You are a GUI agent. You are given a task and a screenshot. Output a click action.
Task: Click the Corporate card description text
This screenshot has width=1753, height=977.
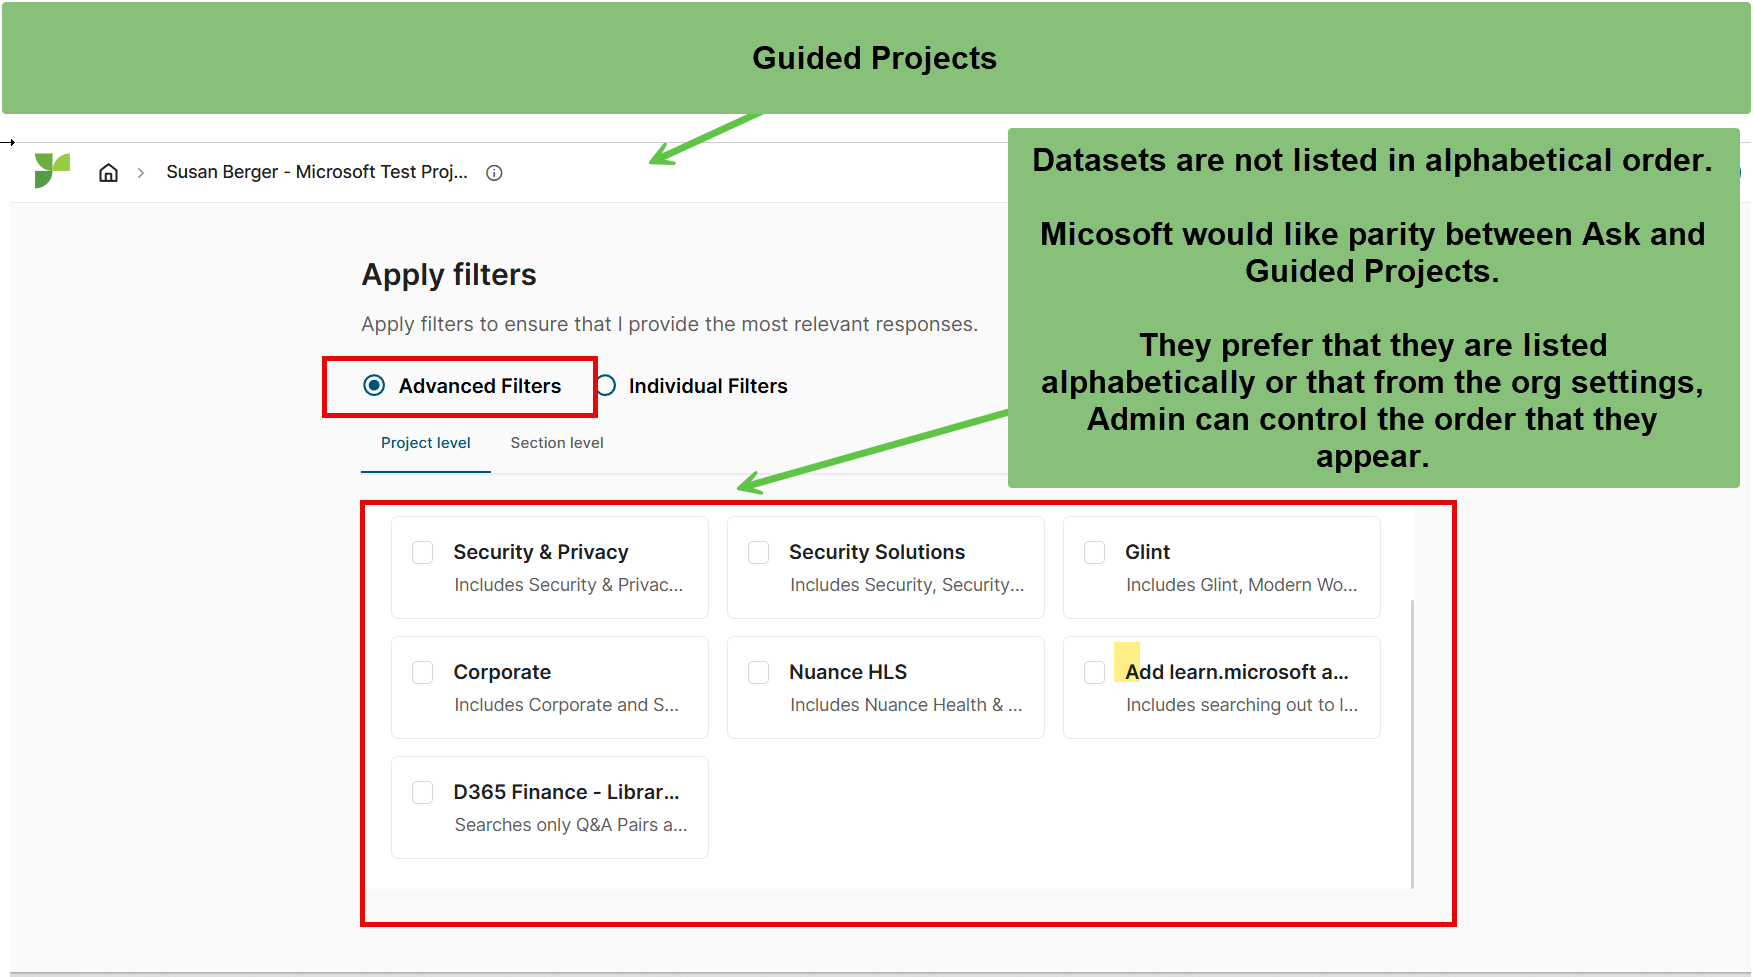tap(567, 705)
